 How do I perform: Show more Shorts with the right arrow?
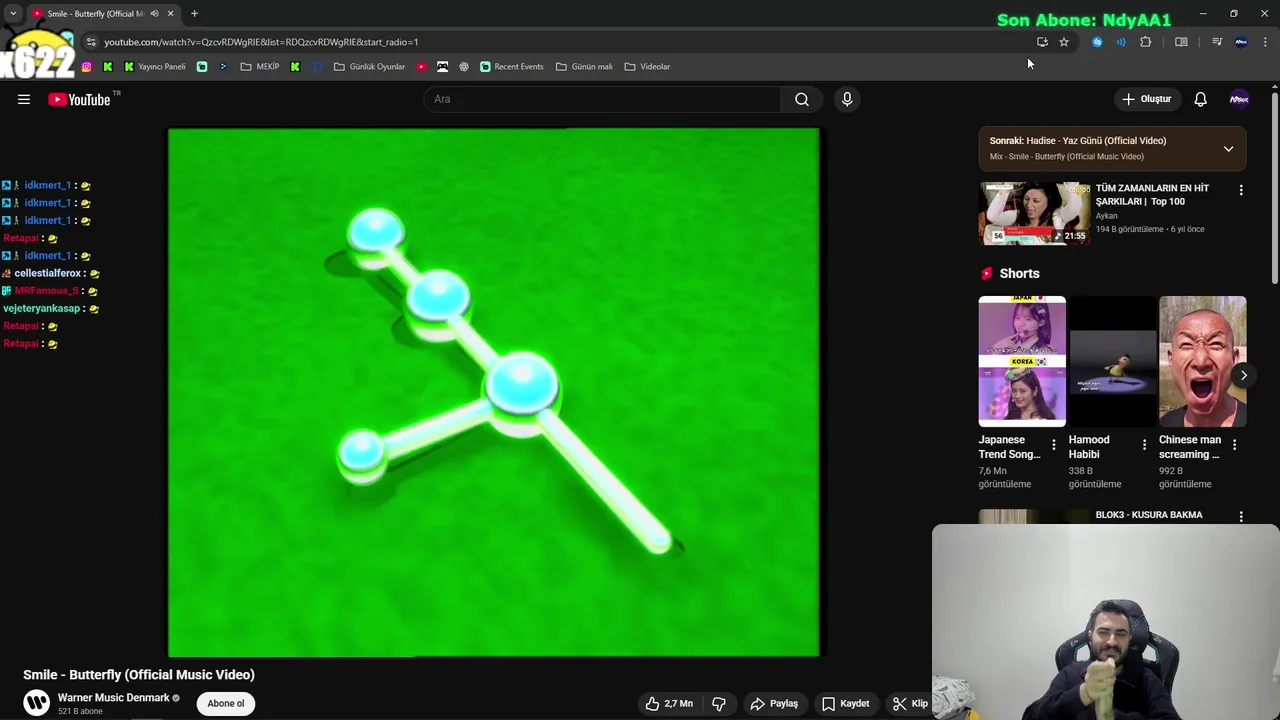1244,376
